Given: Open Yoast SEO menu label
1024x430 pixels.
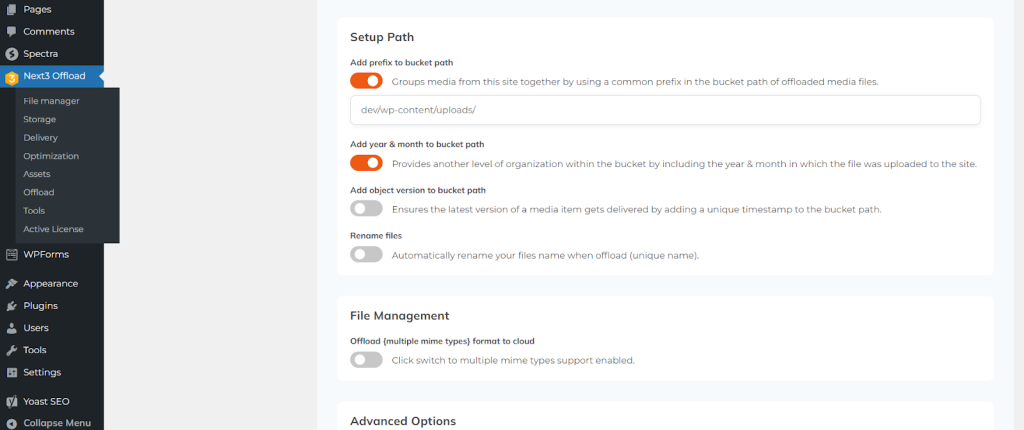Looking at the screenshot, I should point(46,401).
